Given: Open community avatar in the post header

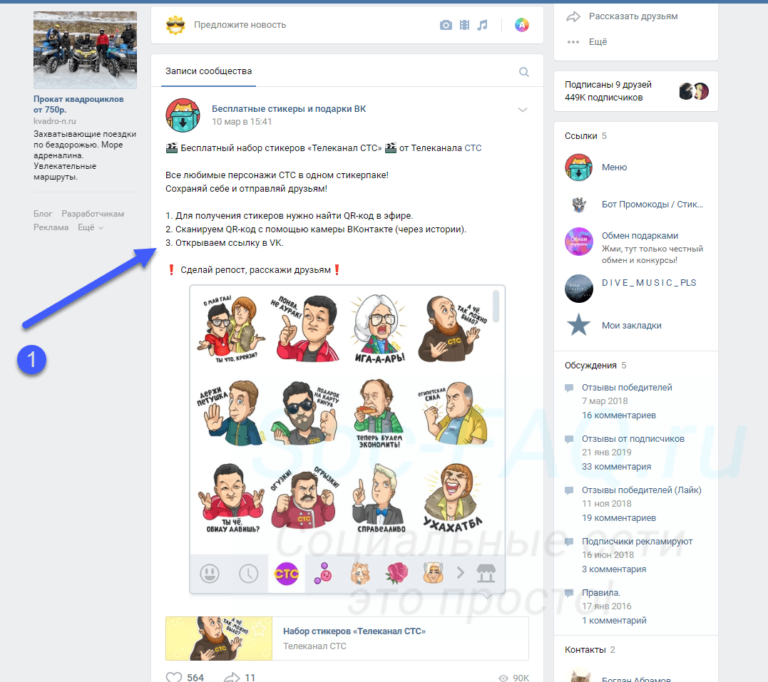Looking at the screenshot, I should pos(183,115).
